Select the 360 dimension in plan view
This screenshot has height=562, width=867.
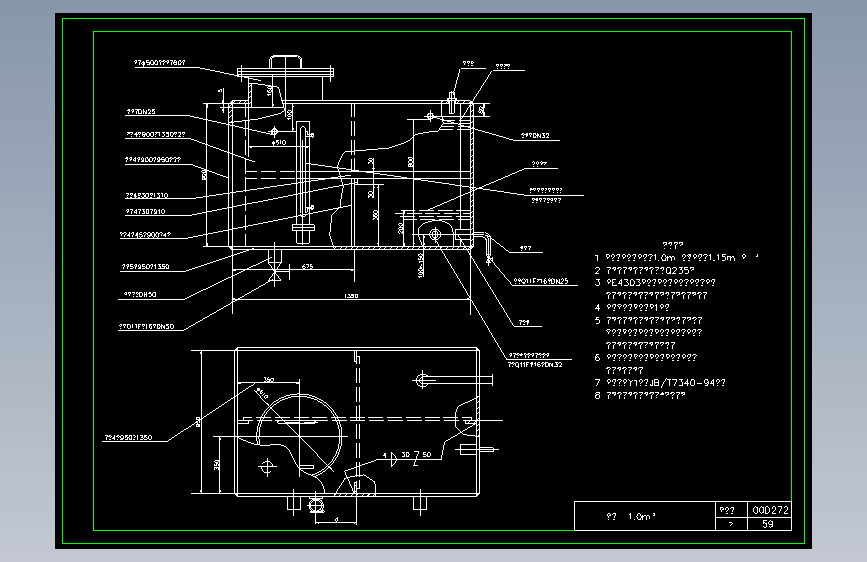pyautogui.click(x=269, y=379)
